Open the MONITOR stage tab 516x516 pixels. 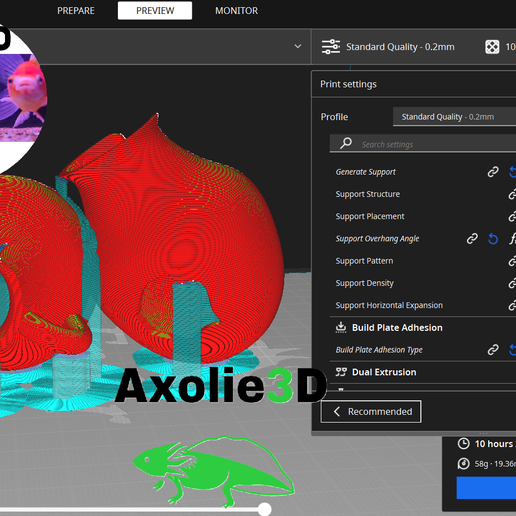pos(236,11)
